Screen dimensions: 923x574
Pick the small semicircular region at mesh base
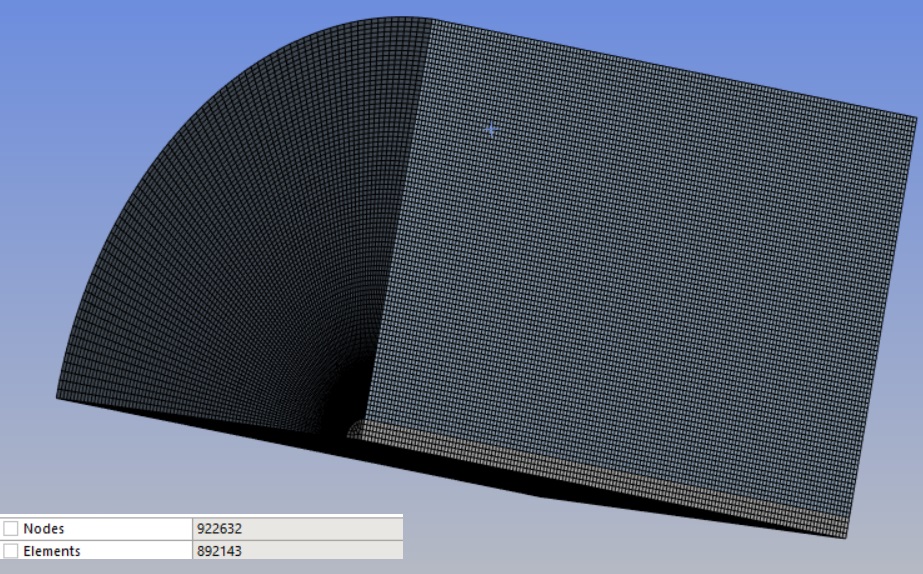pos(355,431)
